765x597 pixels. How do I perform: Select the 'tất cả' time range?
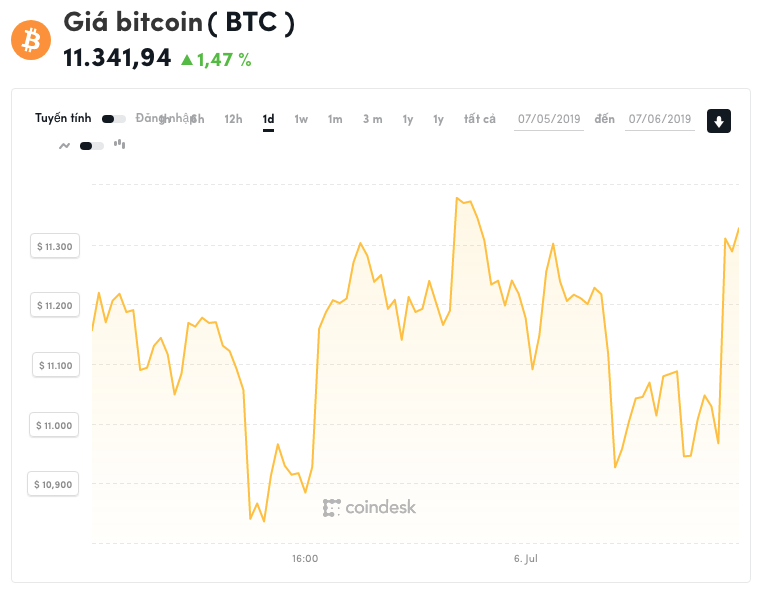[x=480, y=119]
